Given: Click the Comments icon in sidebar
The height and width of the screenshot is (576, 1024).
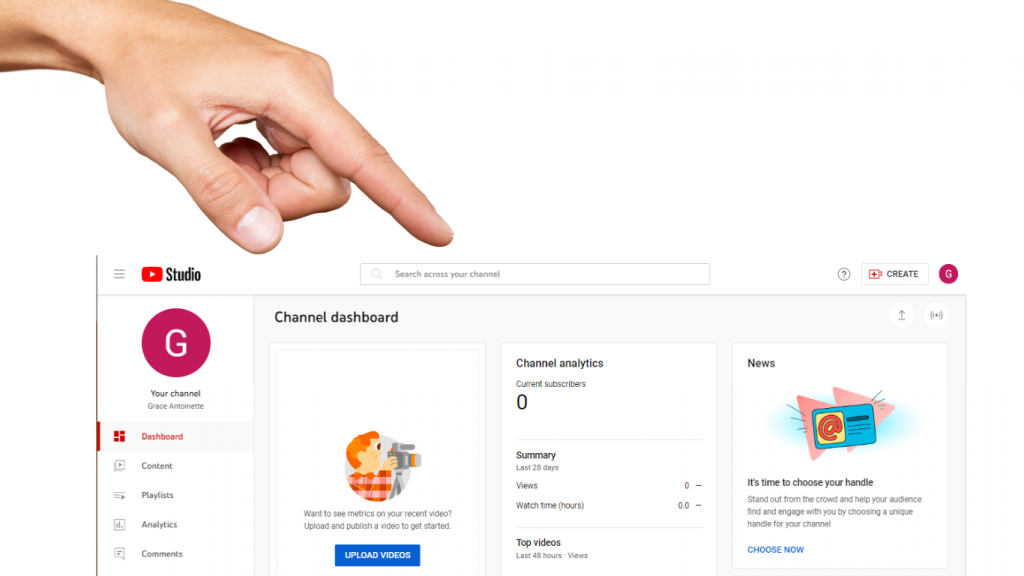Looking at the screenshot, I should [x=120, y=554].
